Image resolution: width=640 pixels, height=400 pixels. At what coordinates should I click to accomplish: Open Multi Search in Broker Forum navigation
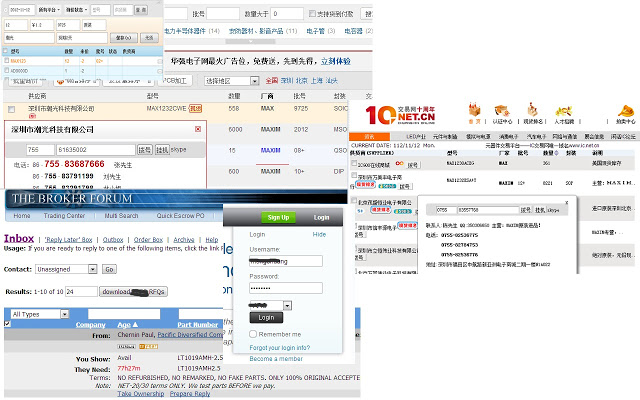point(121,216)
